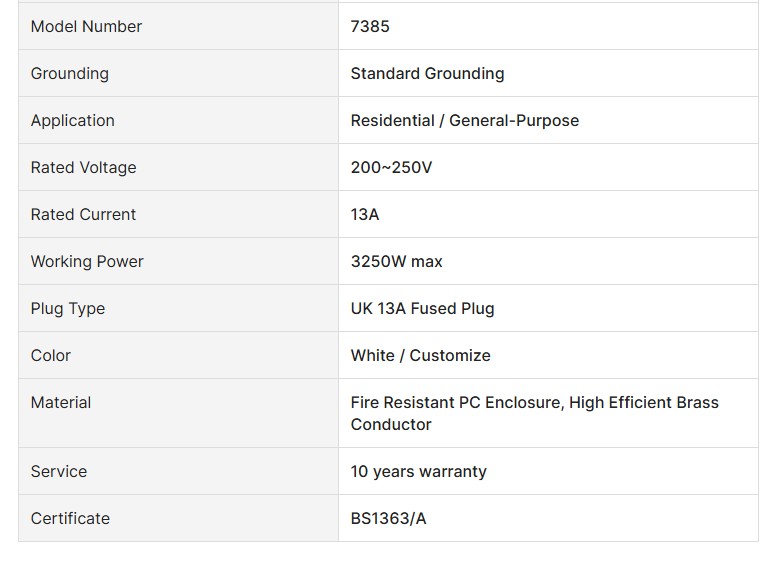778x562 pixels.
Task: Click the Working Power label
Action: (87, 262)
